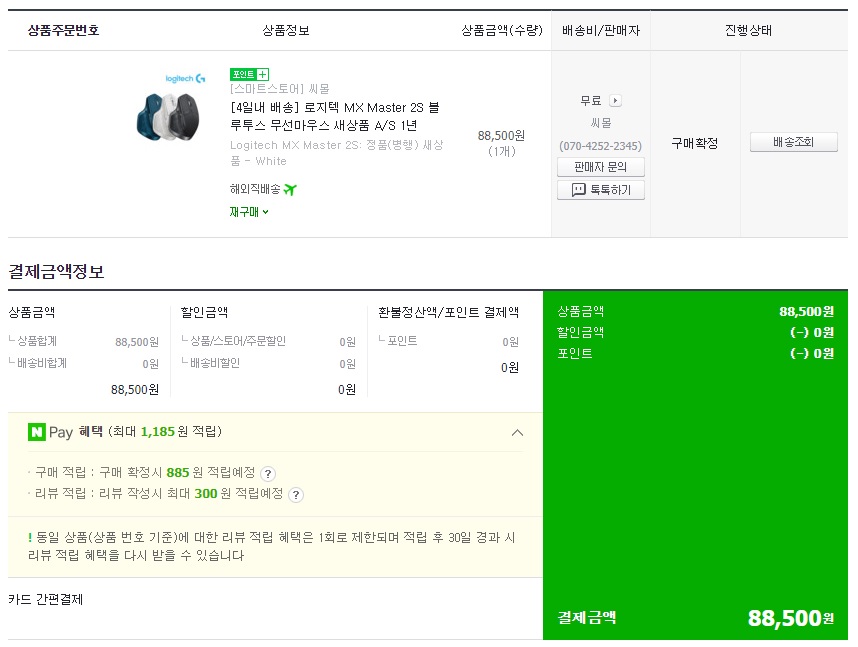Screen dimensions: 858x647
Task: Open the 로지텍 MX Master 2S product title link
Action: [334, 117]
